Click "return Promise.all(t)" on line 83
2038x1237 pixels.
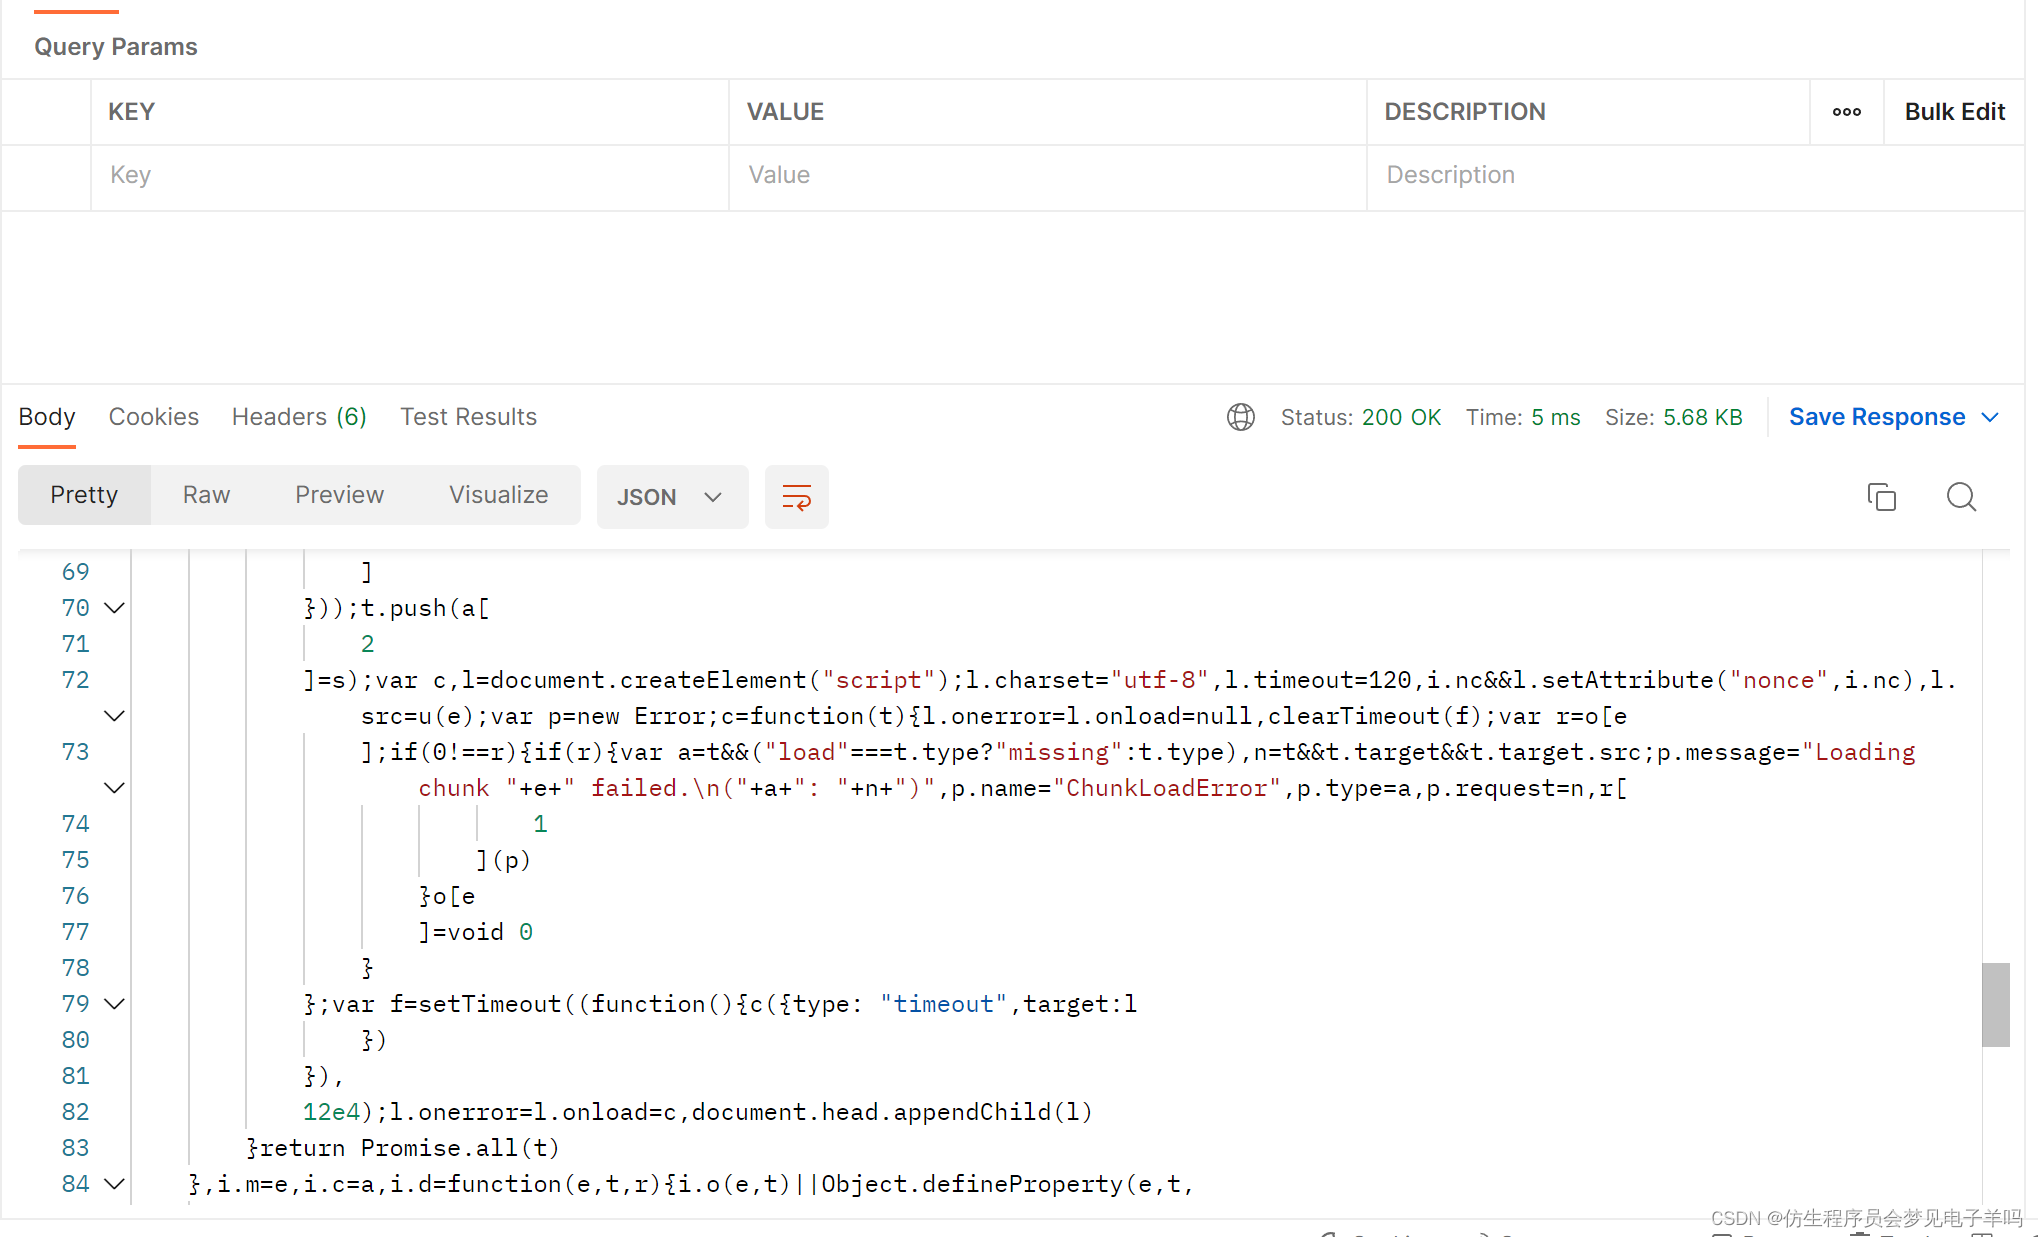pos(410,1148)
